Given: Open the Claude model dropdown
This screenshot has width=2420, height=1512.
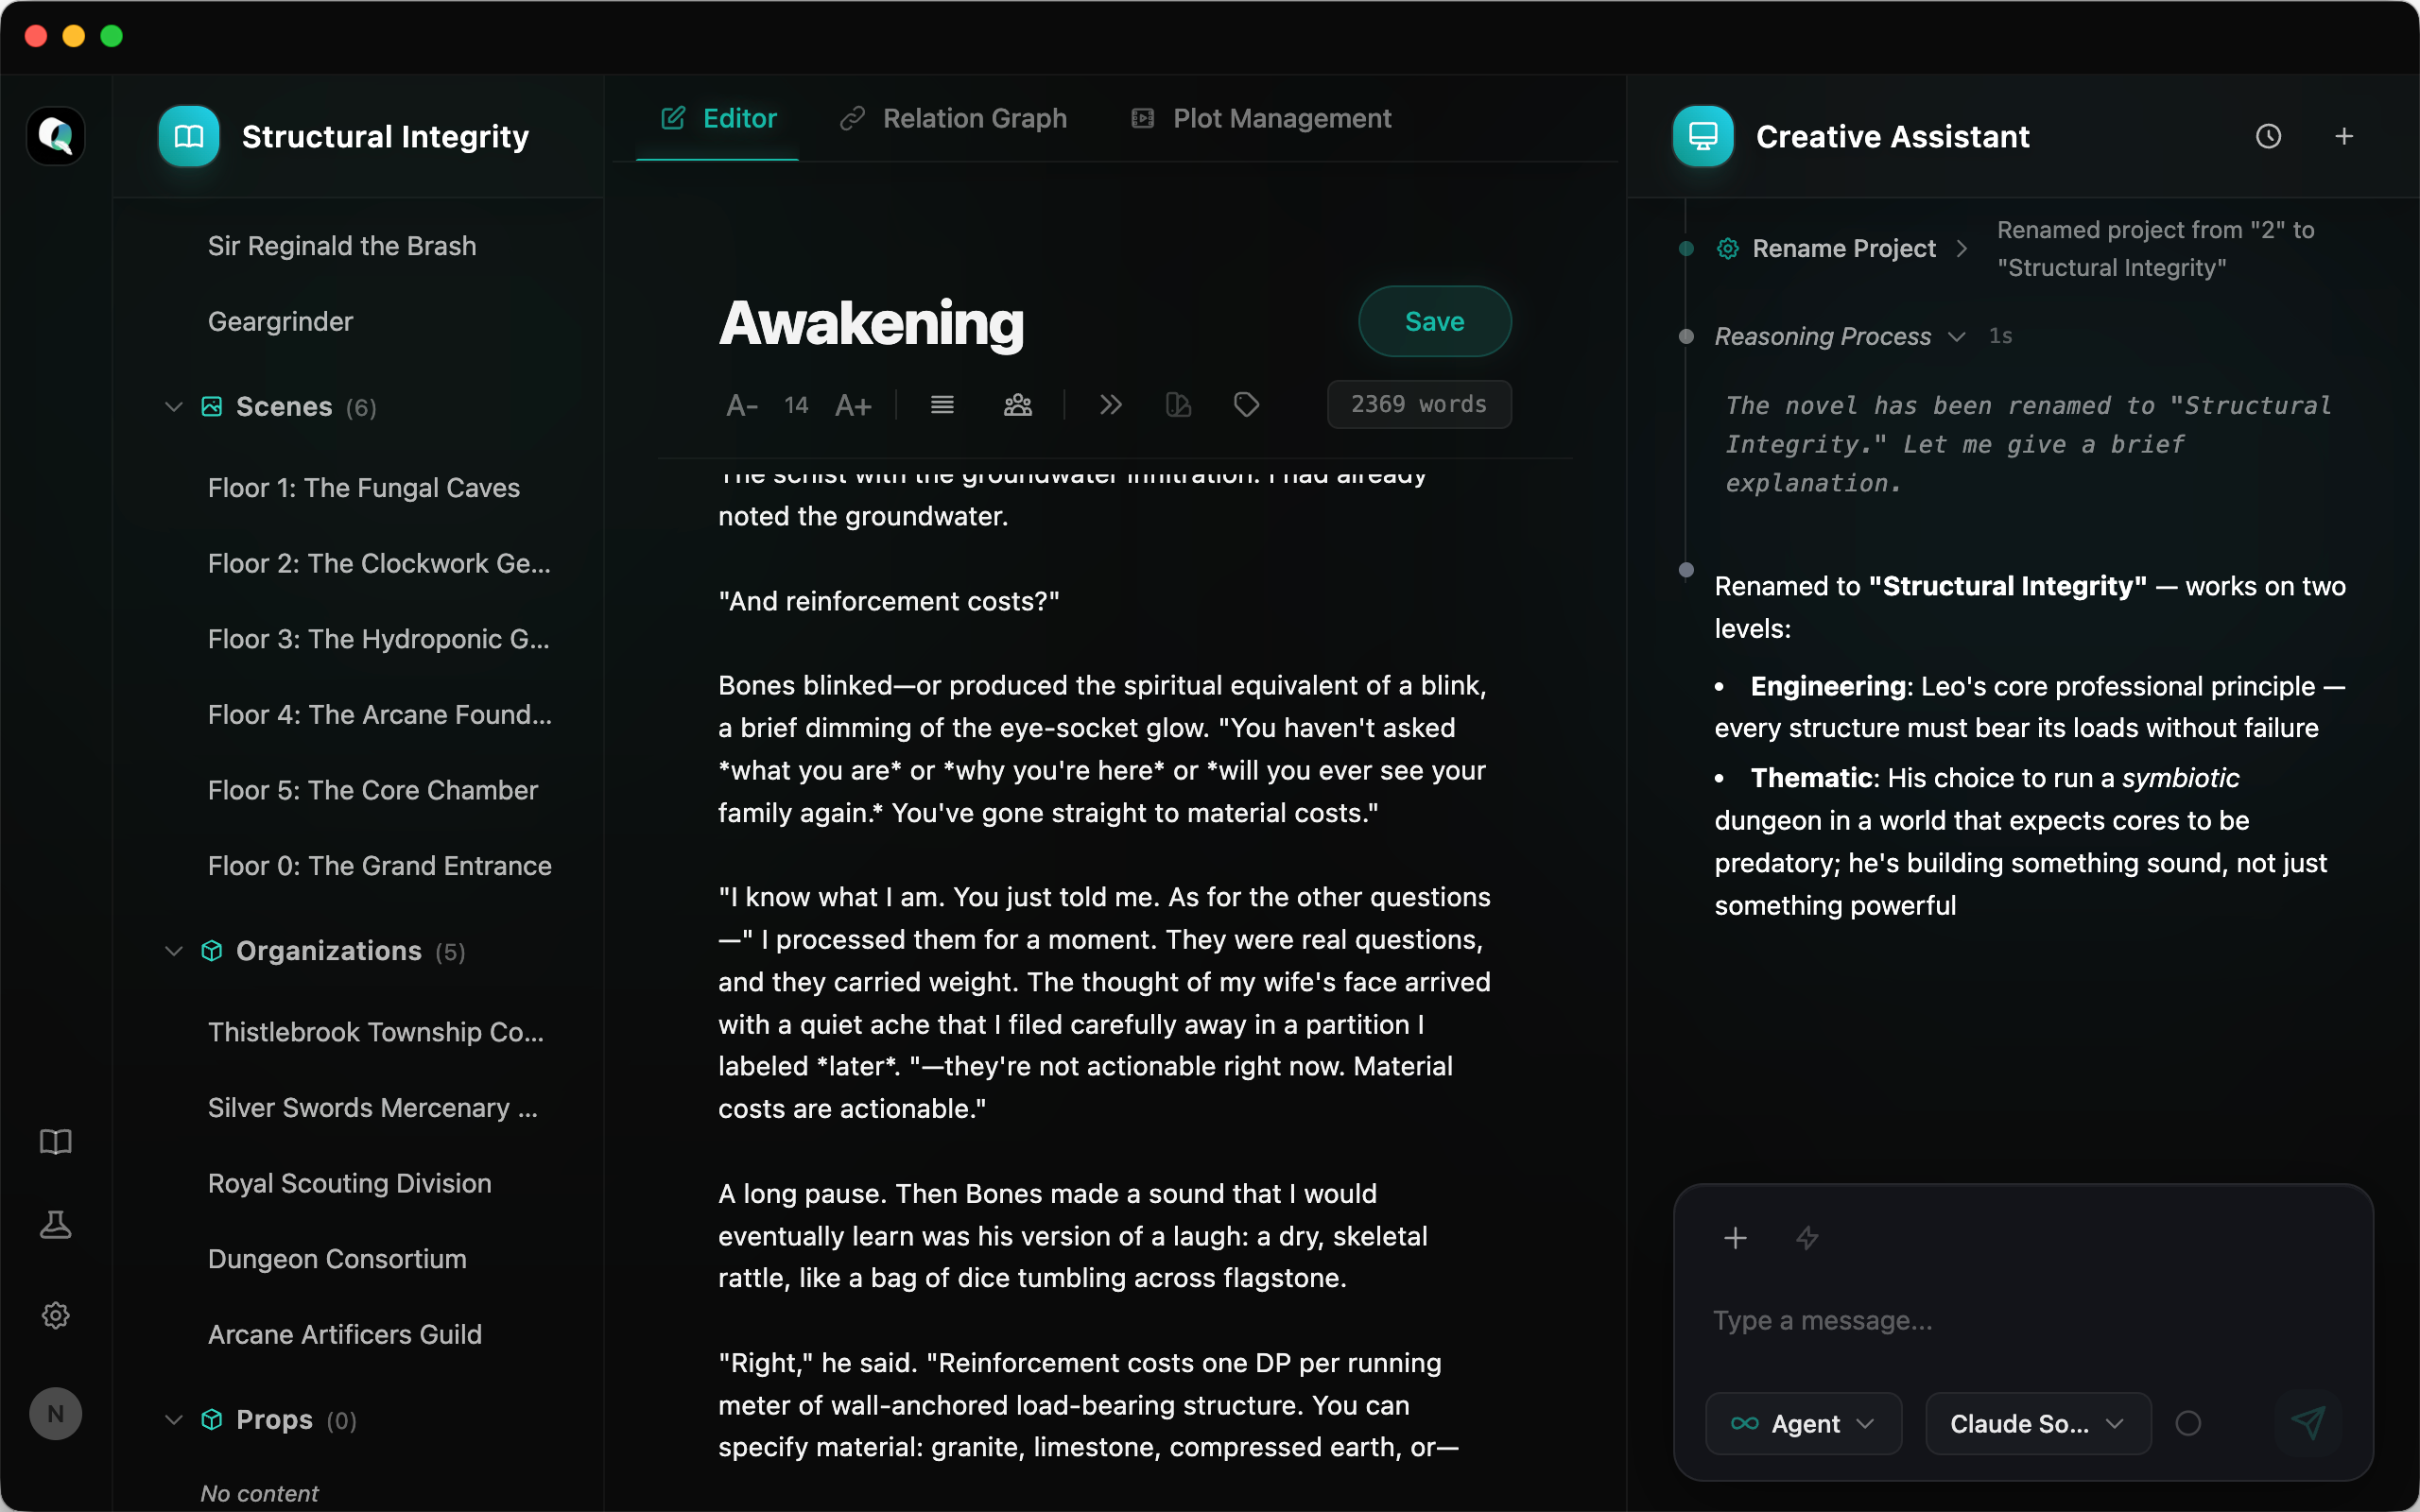Looking at the screenshot, I should click(x=2037, y=1423).
